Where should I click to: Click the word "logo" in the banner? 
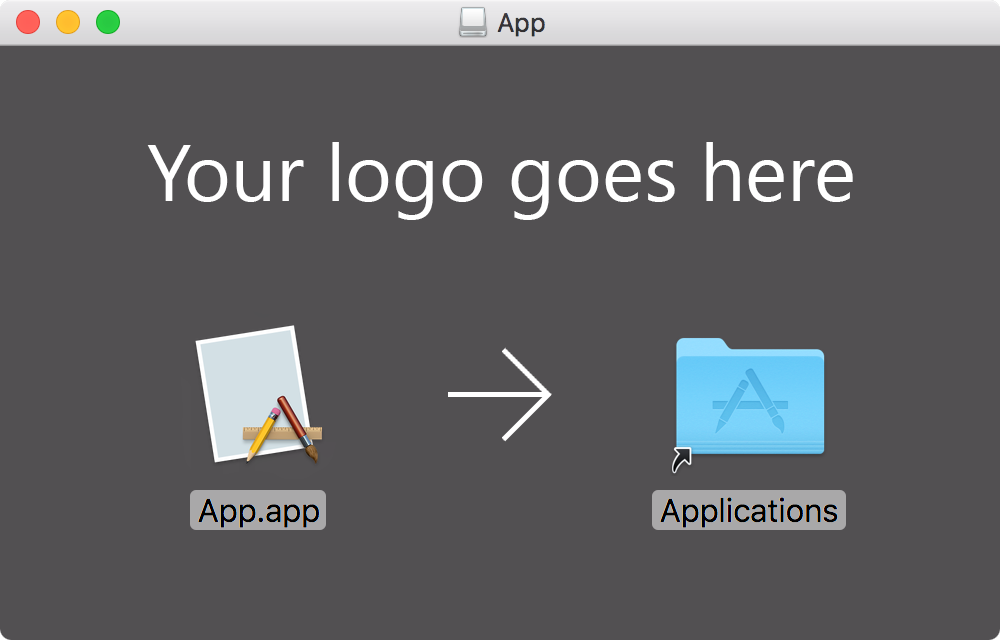[406, 178]
